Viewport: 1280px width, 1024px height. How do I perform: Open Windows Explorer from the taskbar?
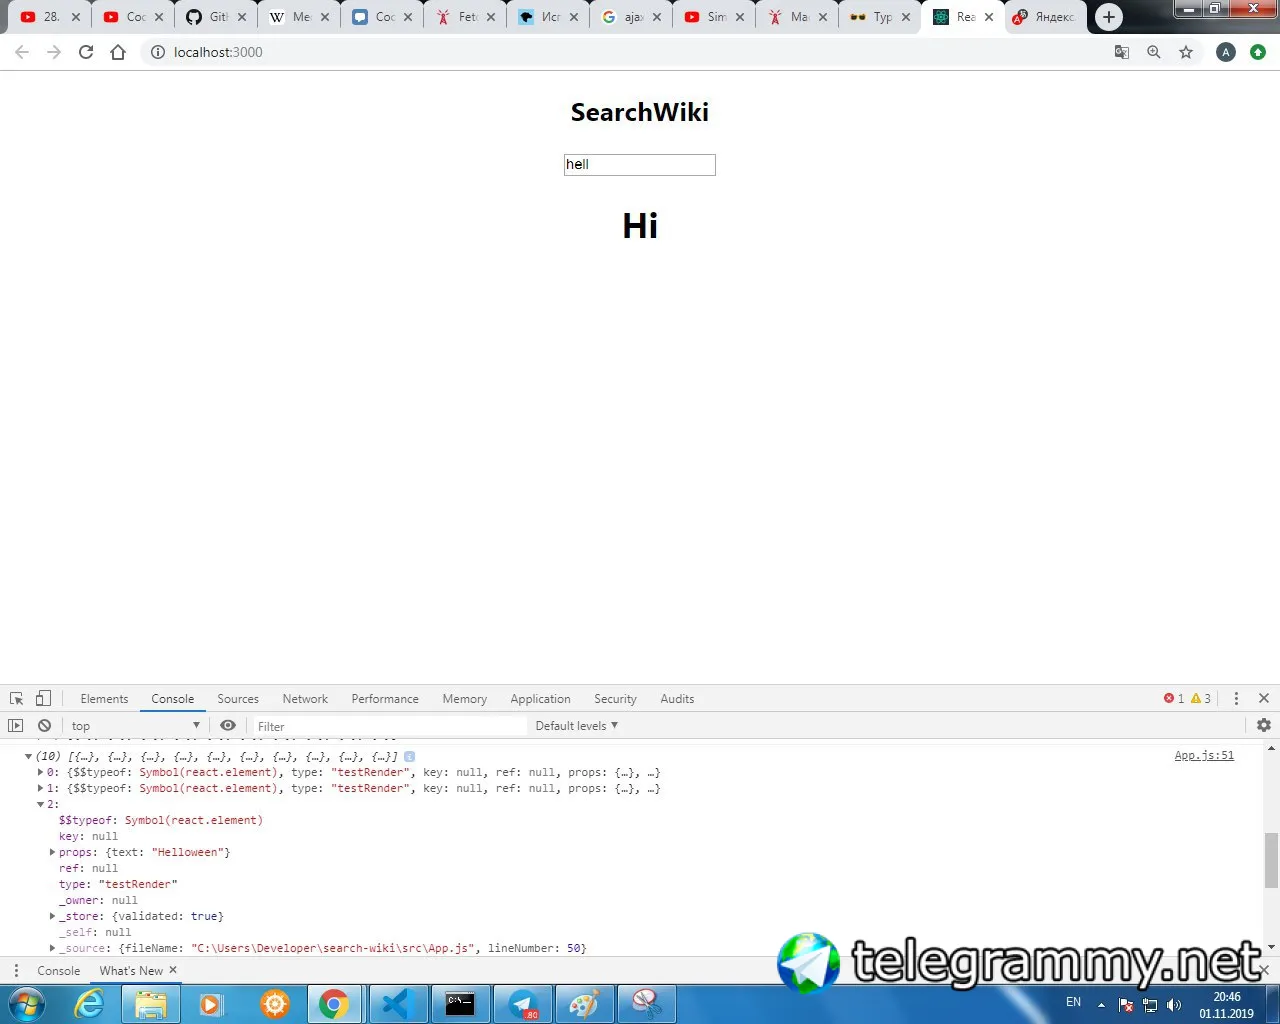click(x=151, y=1004)
